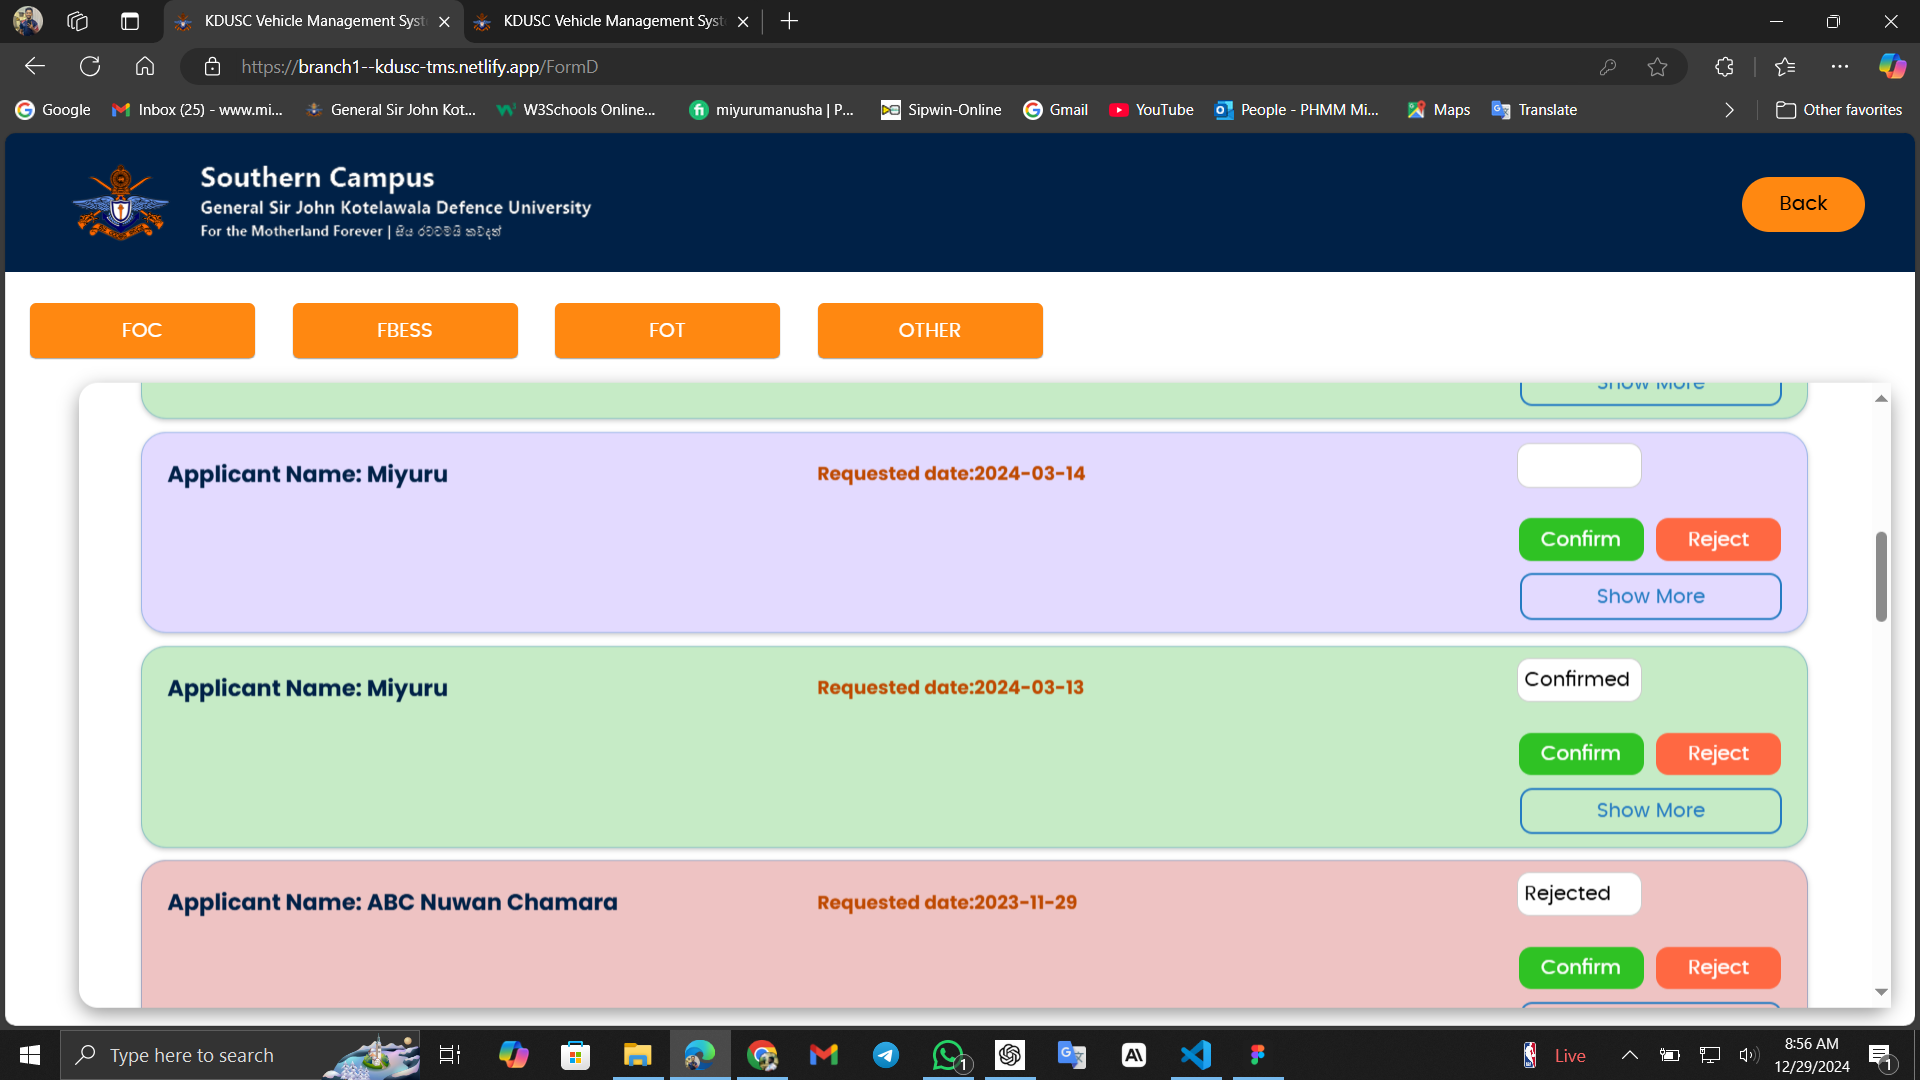This screenshot has height=1080, width=1920.
Task: Open browser extensions puzzle icon
Action: click(x=1724, y=67)
